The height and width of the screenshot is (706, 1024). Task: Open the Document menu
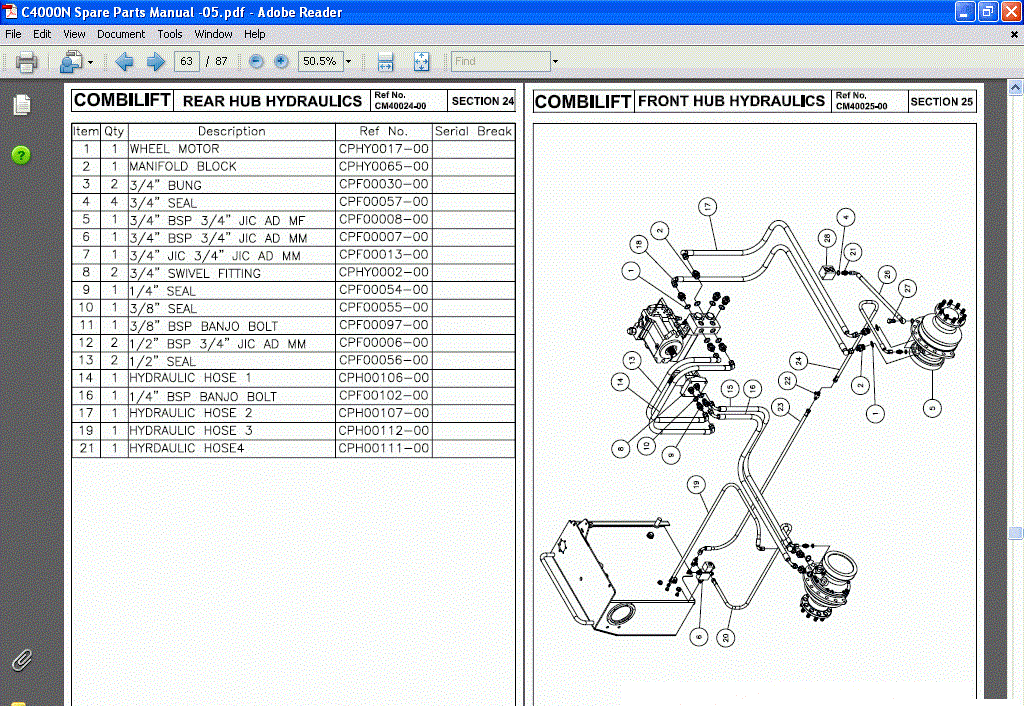[121, 33]
